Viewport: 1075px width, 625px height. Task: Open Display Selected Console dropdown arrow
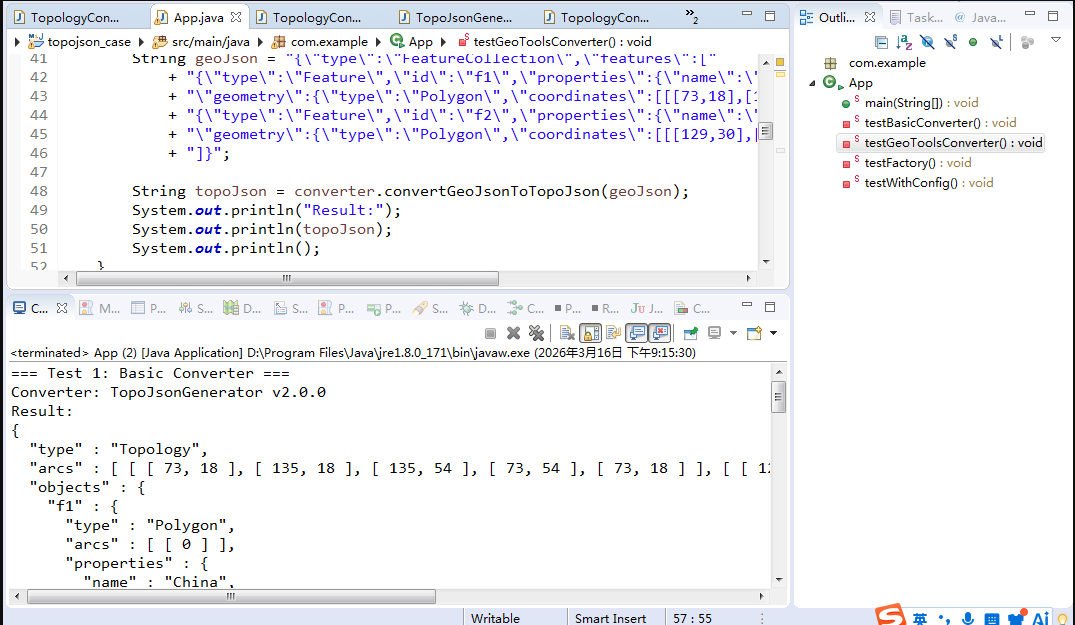[x=733, y=333]
